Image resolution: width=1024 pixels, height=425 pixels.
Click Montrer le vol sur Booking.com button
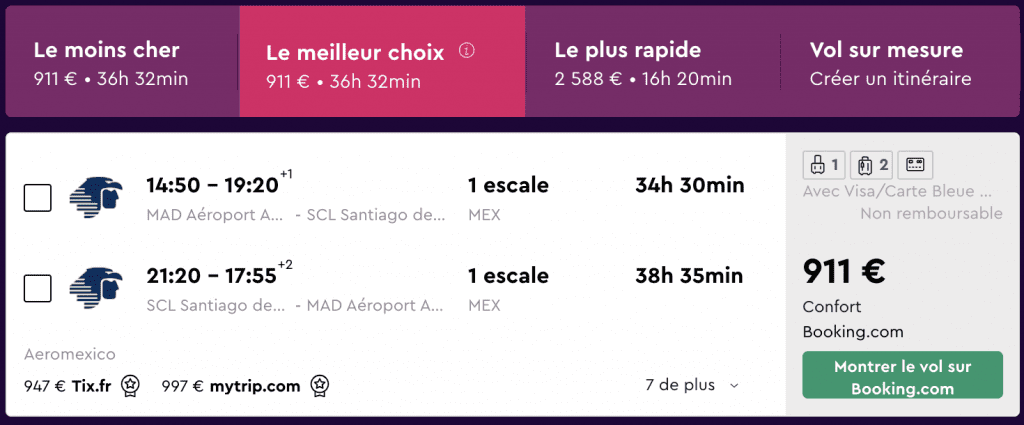[902, 375]
